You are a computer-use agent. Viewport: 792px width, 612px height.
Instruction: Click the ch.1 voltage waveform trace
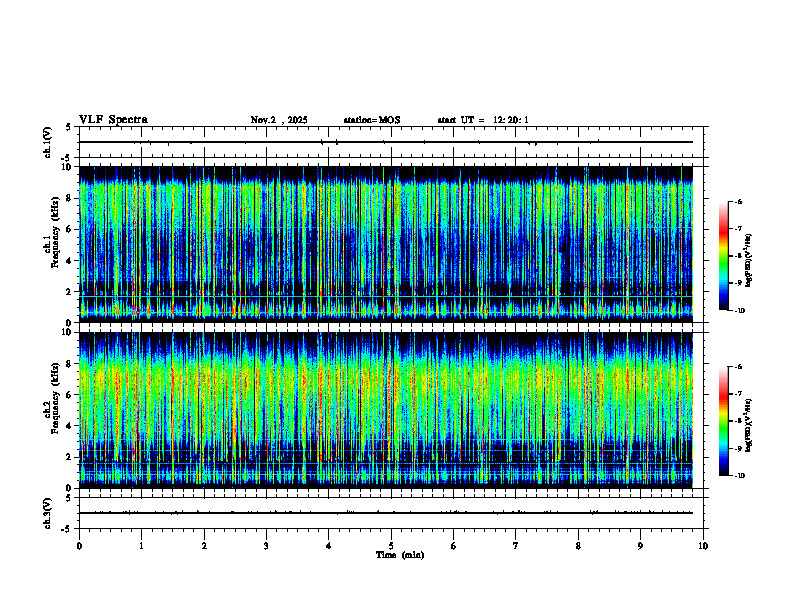click(x=386, y=142)
